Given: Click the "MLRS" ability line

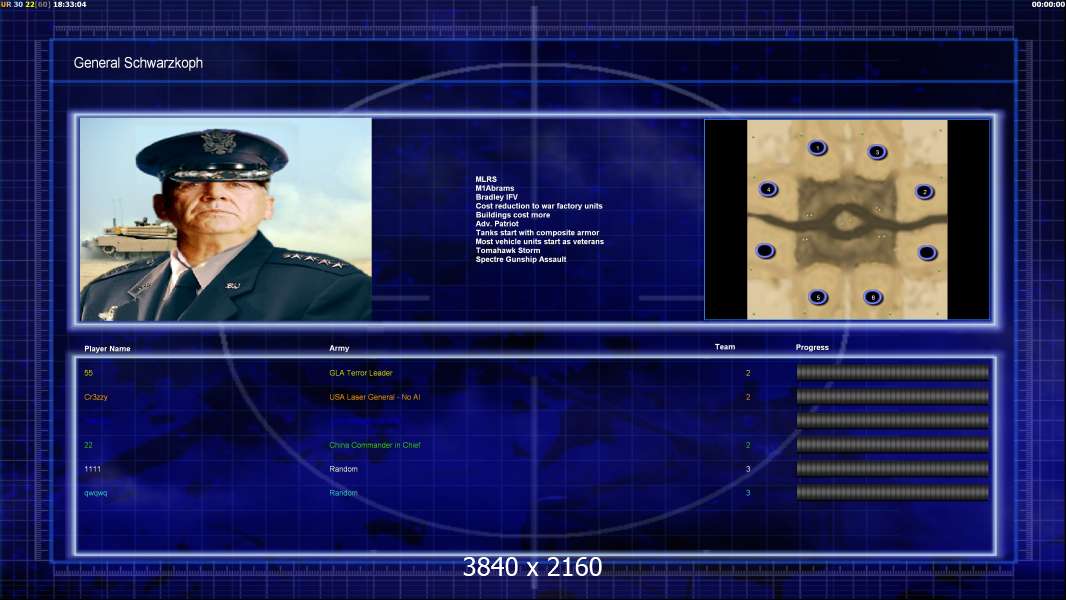Looking at the screenshot, I should [x=486, y=179].
